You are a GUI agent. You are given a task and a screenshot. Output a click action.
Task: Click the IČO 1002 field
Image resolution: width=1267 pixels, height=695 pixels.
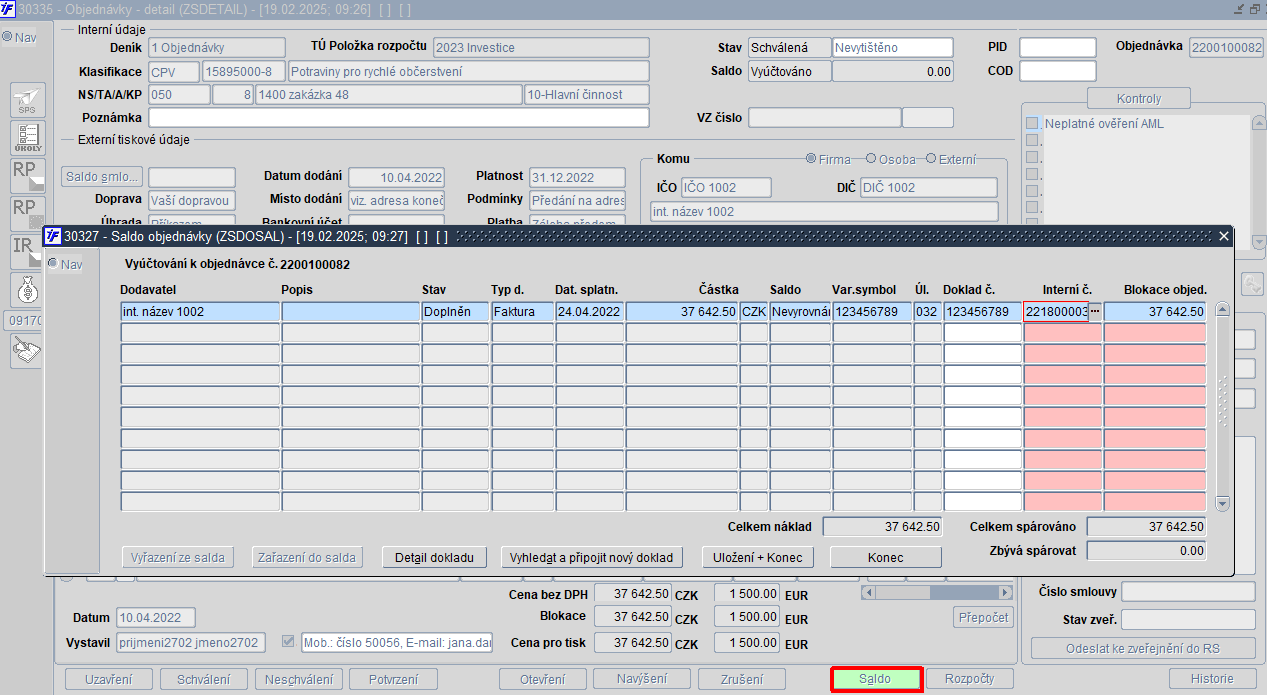tap(726, 187)
